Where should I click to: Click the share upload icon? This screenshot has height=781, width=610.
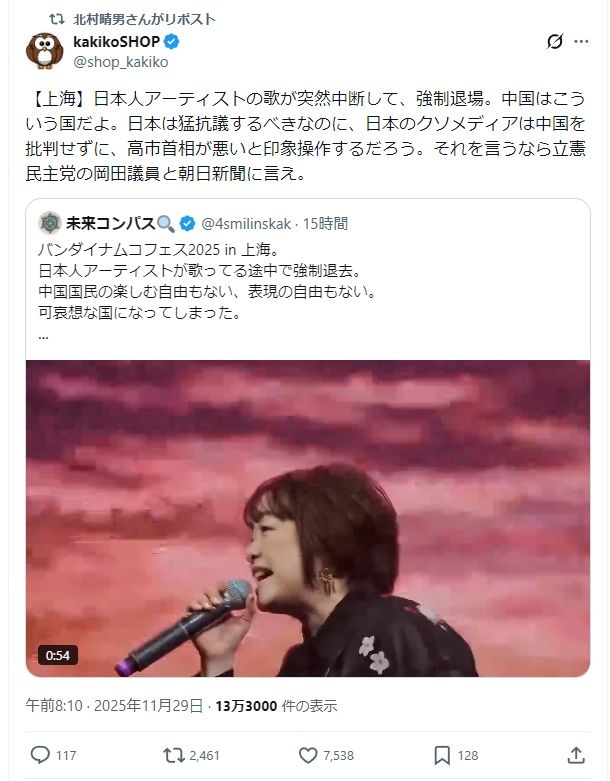576,755
